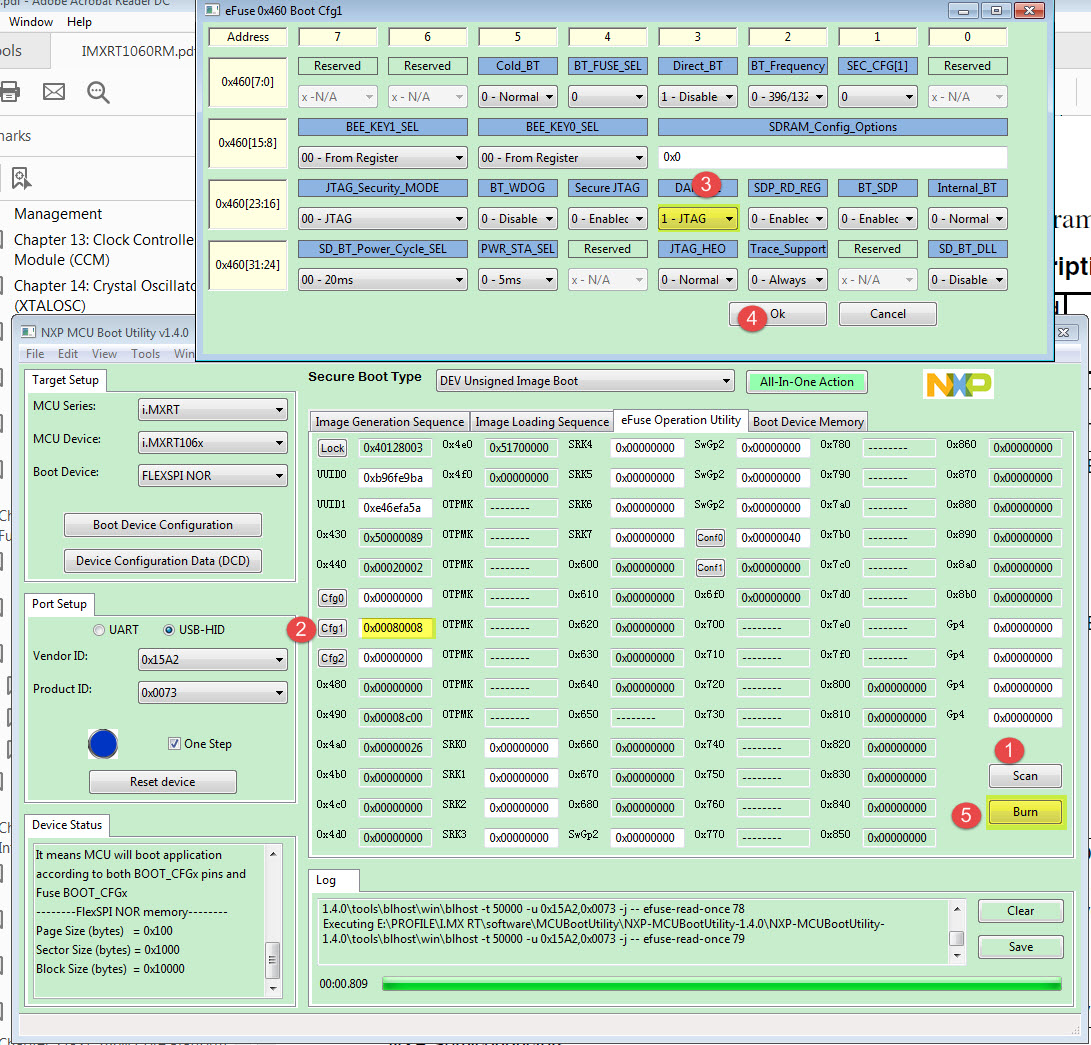Click the Burn button
1091x1045 pixels.
point(1025,812)
